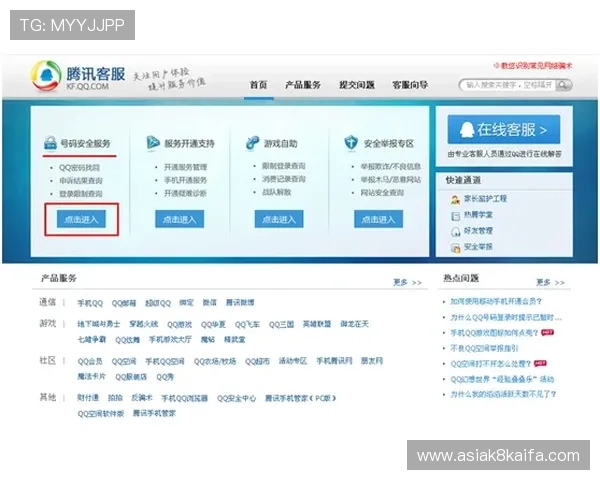Open hot question 不良QQ空间举报指引
This screenshot has height=480, width=600.
484,348
